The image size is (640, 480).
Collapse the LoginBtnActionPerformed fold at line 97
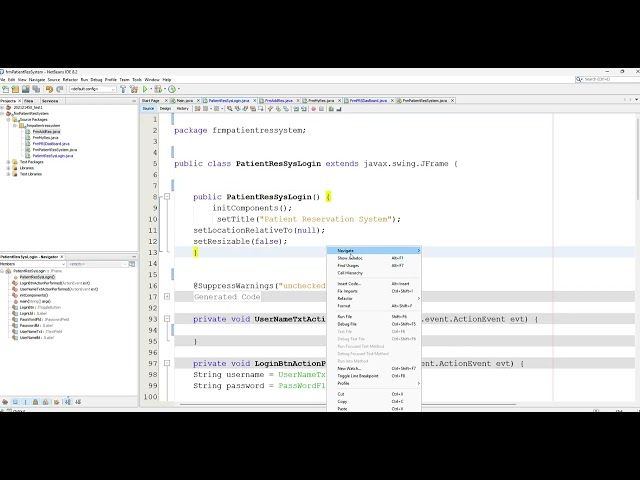click(x=167, y=363)
